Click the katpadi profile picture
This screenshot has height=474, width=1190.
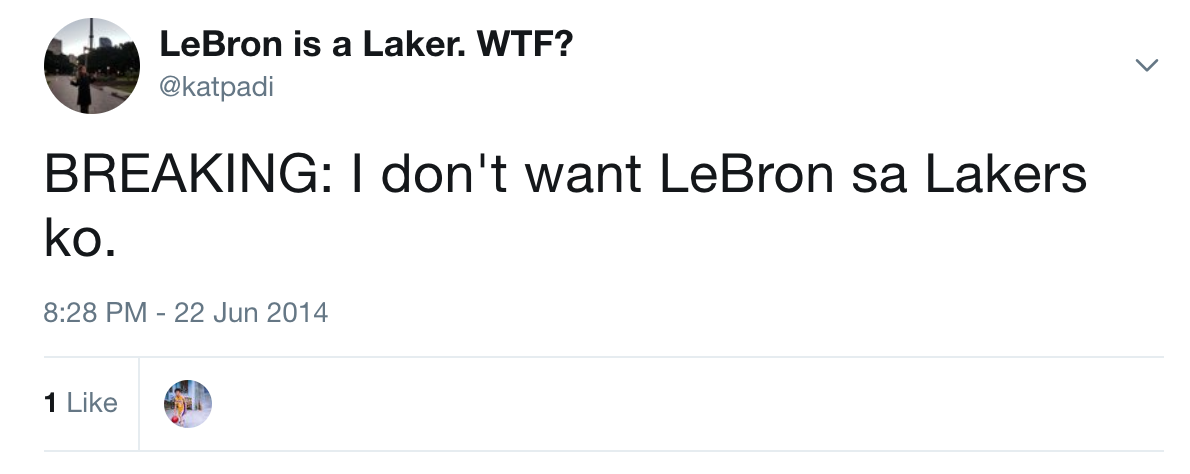[x=92, y=66]
